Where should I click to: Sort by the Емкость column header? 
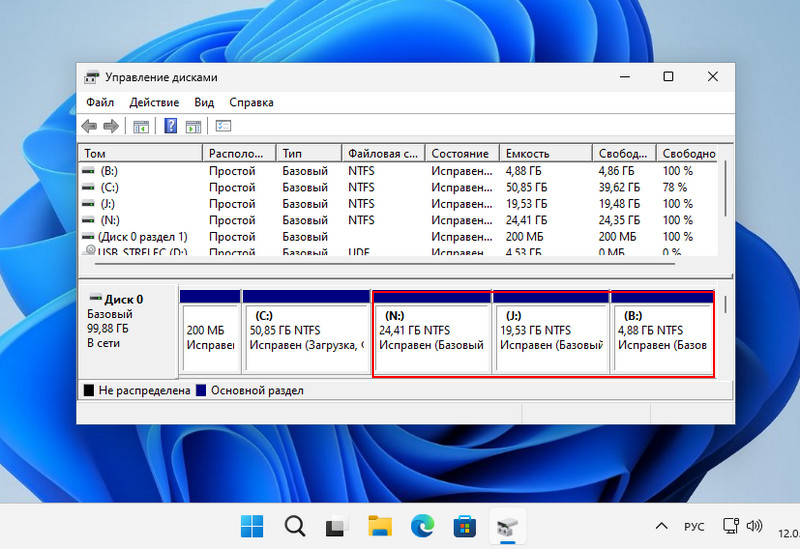pyautogui.click(x=546, y=153)
